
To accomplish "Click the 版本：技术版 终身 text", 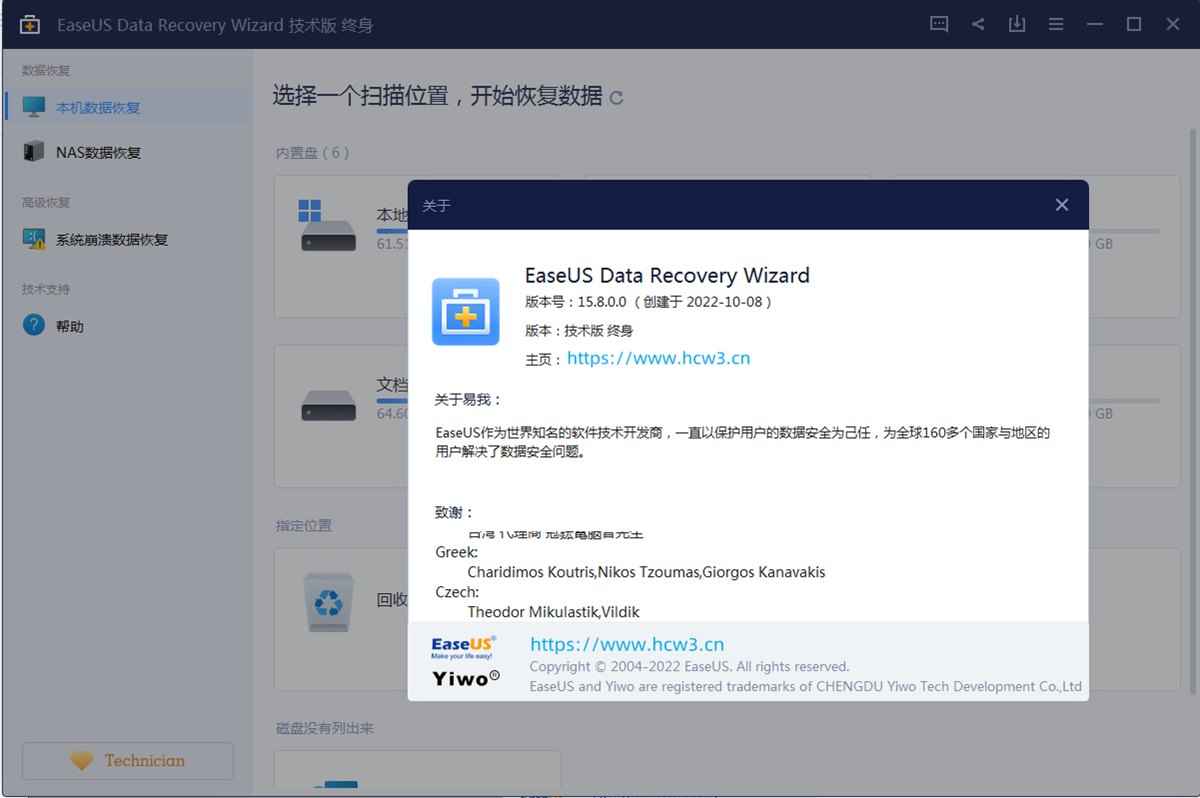I will coord(579,331).
